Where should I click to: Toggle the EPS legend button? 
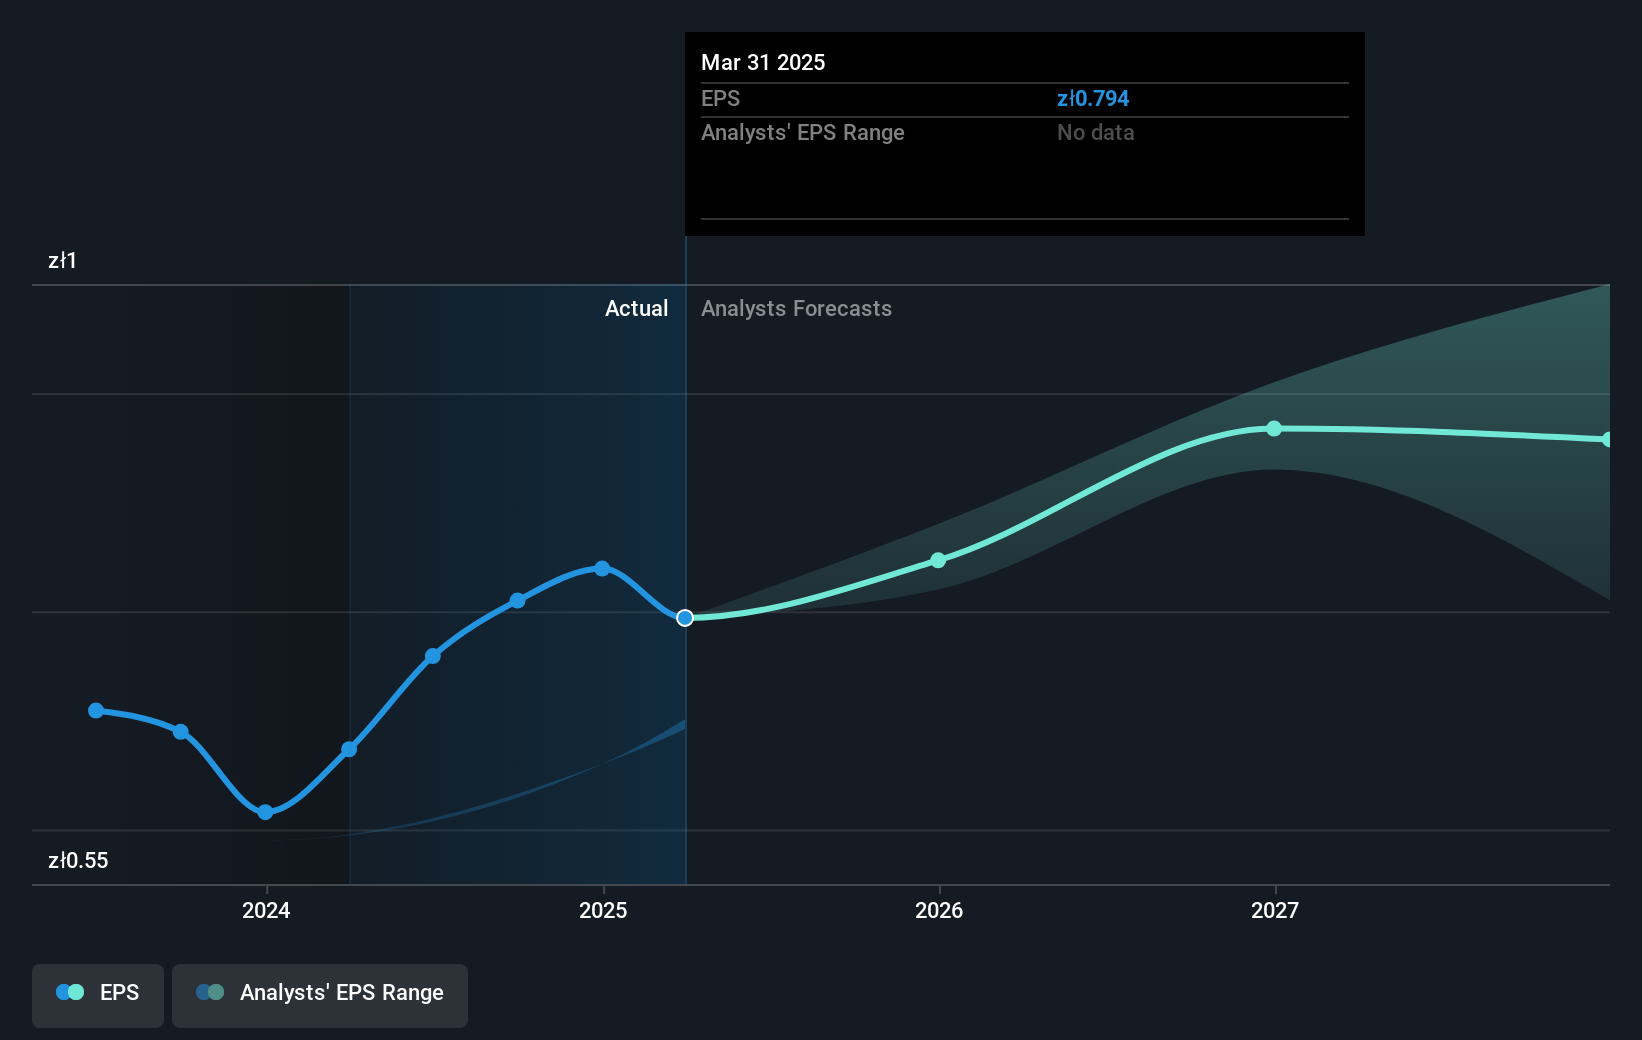point(98,995)
